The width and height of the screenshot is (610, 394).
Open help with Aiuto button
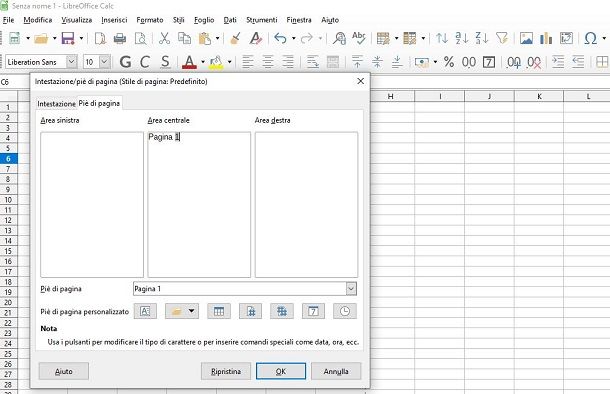click(64, 371)
